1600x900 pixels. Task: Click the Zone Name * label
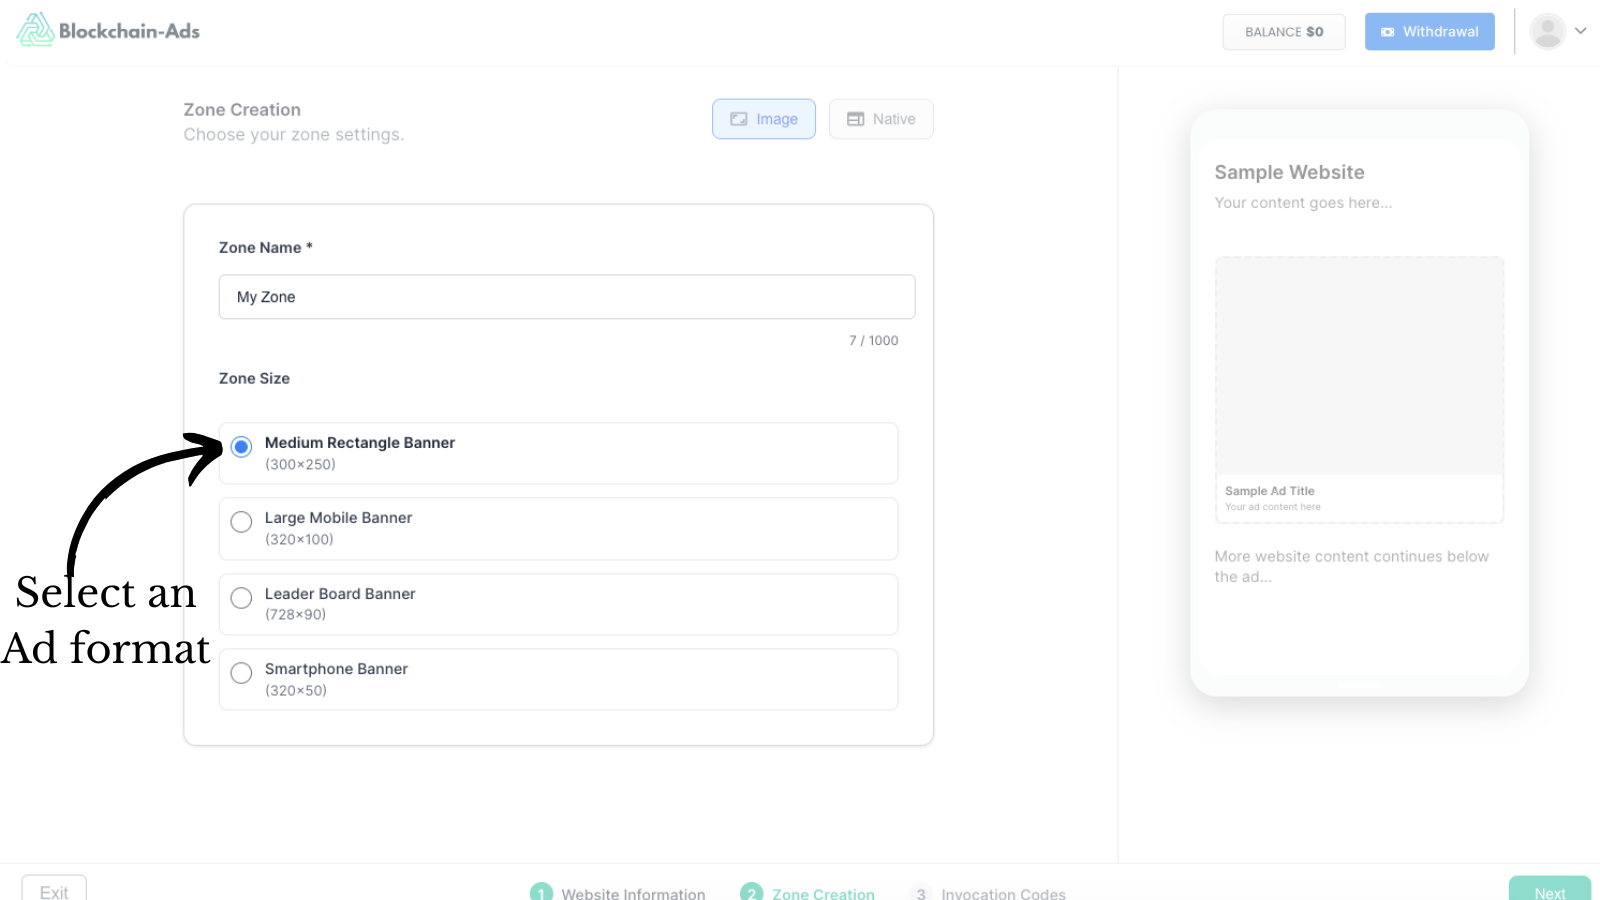point(266,248)
